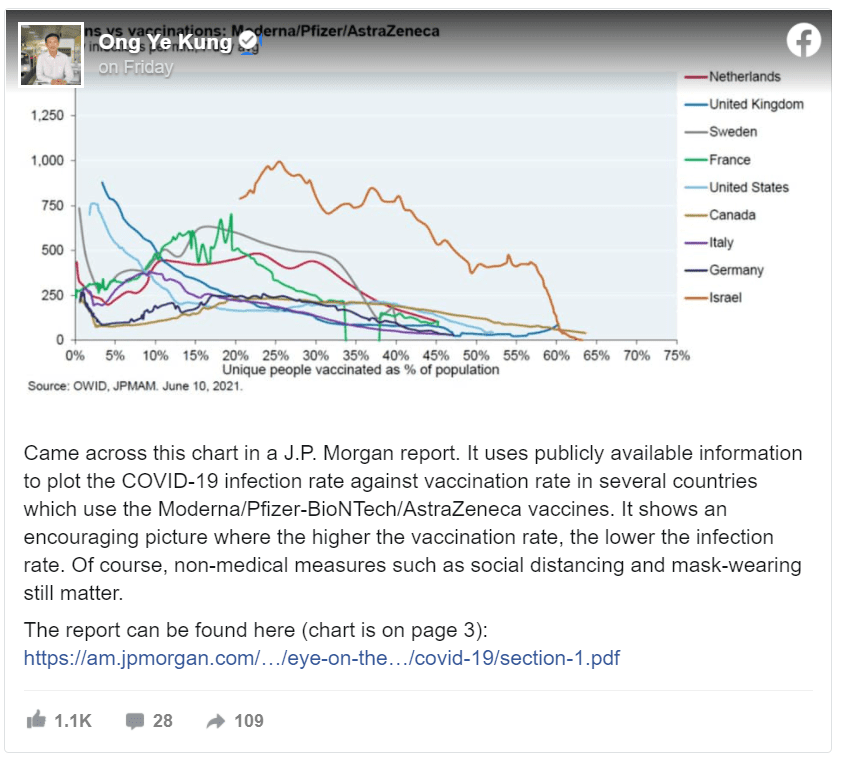Click the Germany legend label
The width and height of the screenshot is (843, 762).
(x=736, y=270)
